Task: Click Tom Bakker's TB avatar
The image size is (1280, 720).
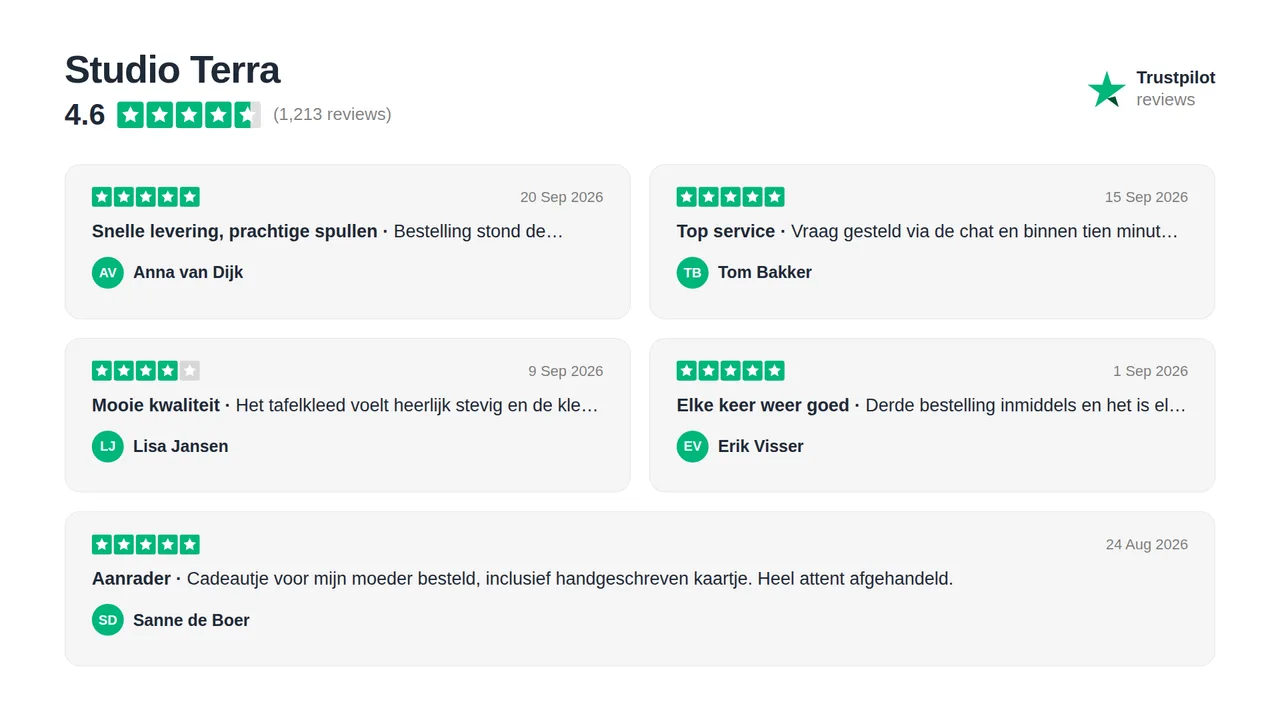Action: [692, 272]
